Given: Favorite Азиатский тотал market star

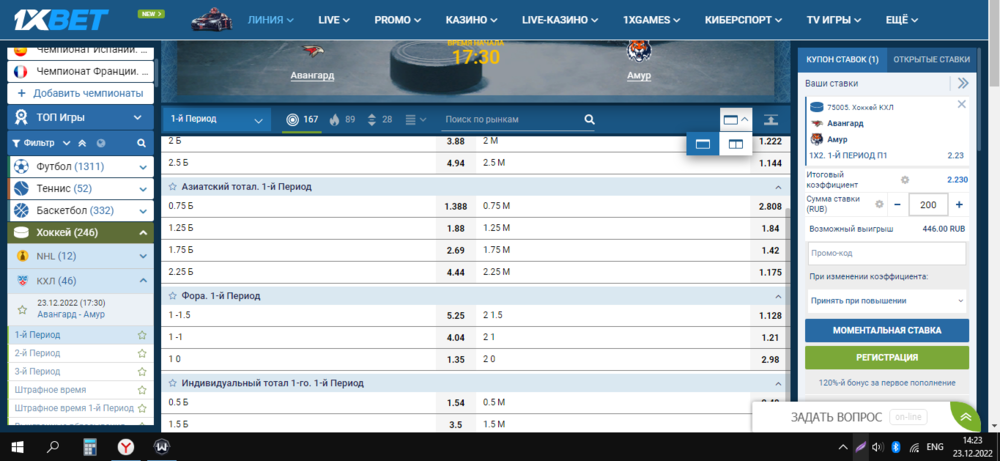Looking at the screenshot, I should pos(172,187).
